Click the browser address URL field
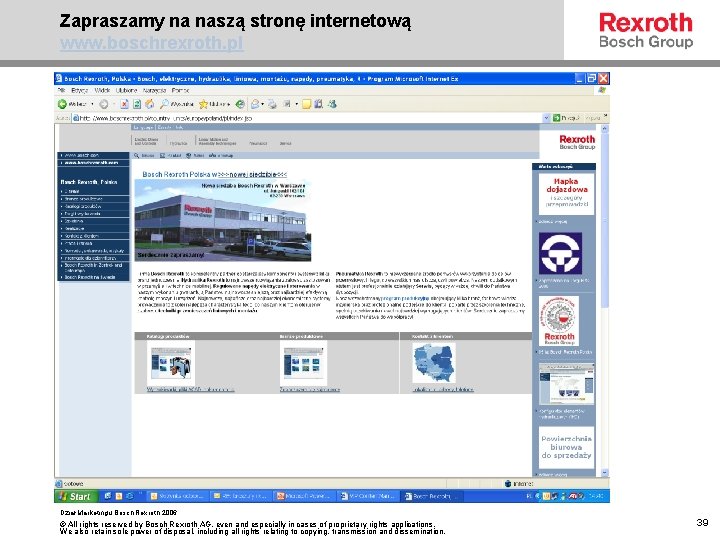The width and height of the screenshot is (720, 540). pyautogui.click(x=307, y=118)
